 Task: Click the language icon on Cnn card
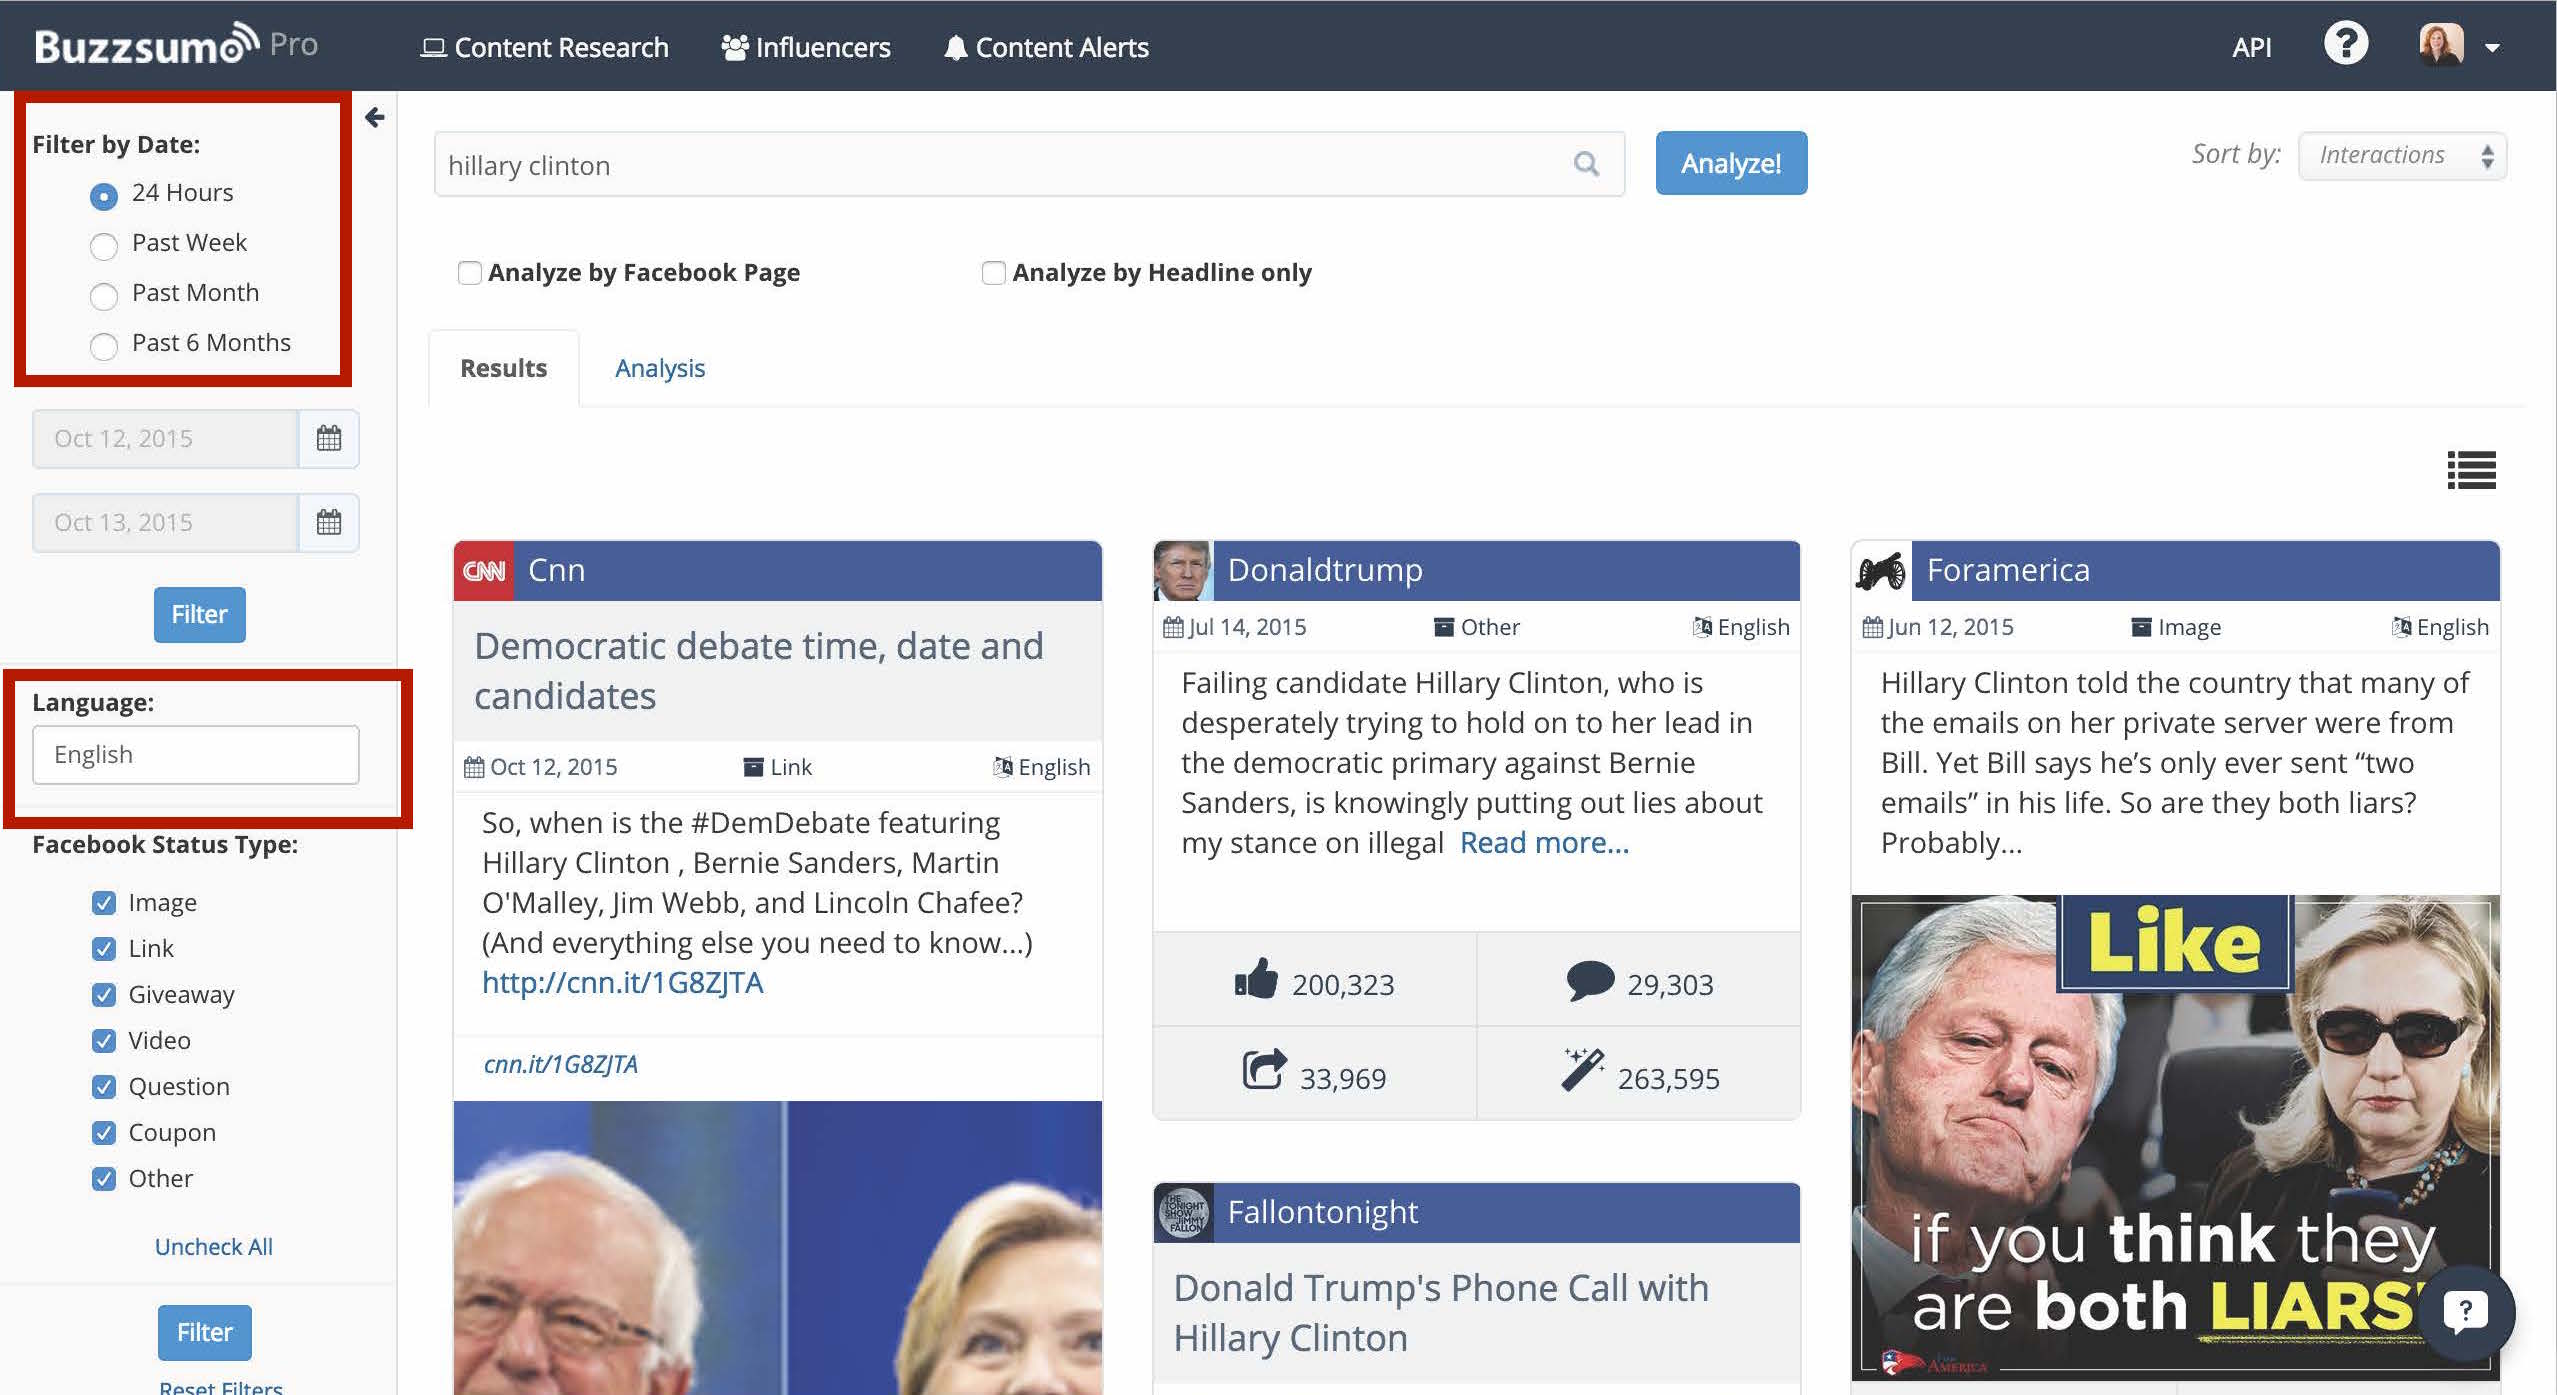click(1003, 767)
